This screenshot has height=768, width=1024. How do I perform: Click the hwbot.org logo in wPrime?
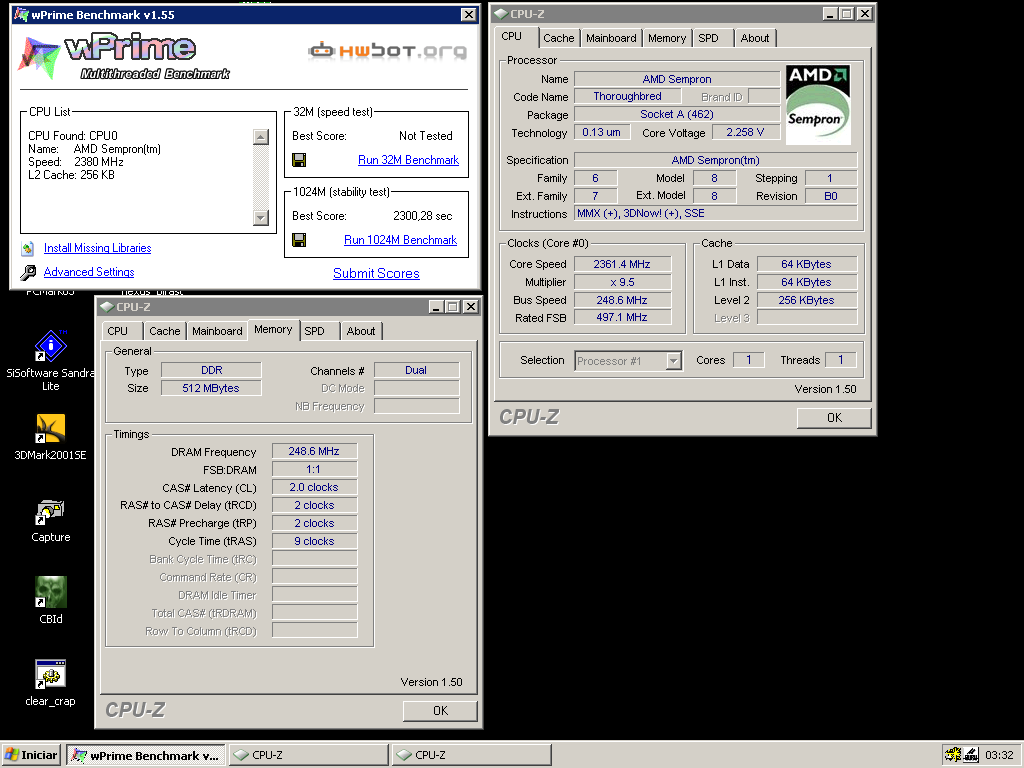(387, 50)
